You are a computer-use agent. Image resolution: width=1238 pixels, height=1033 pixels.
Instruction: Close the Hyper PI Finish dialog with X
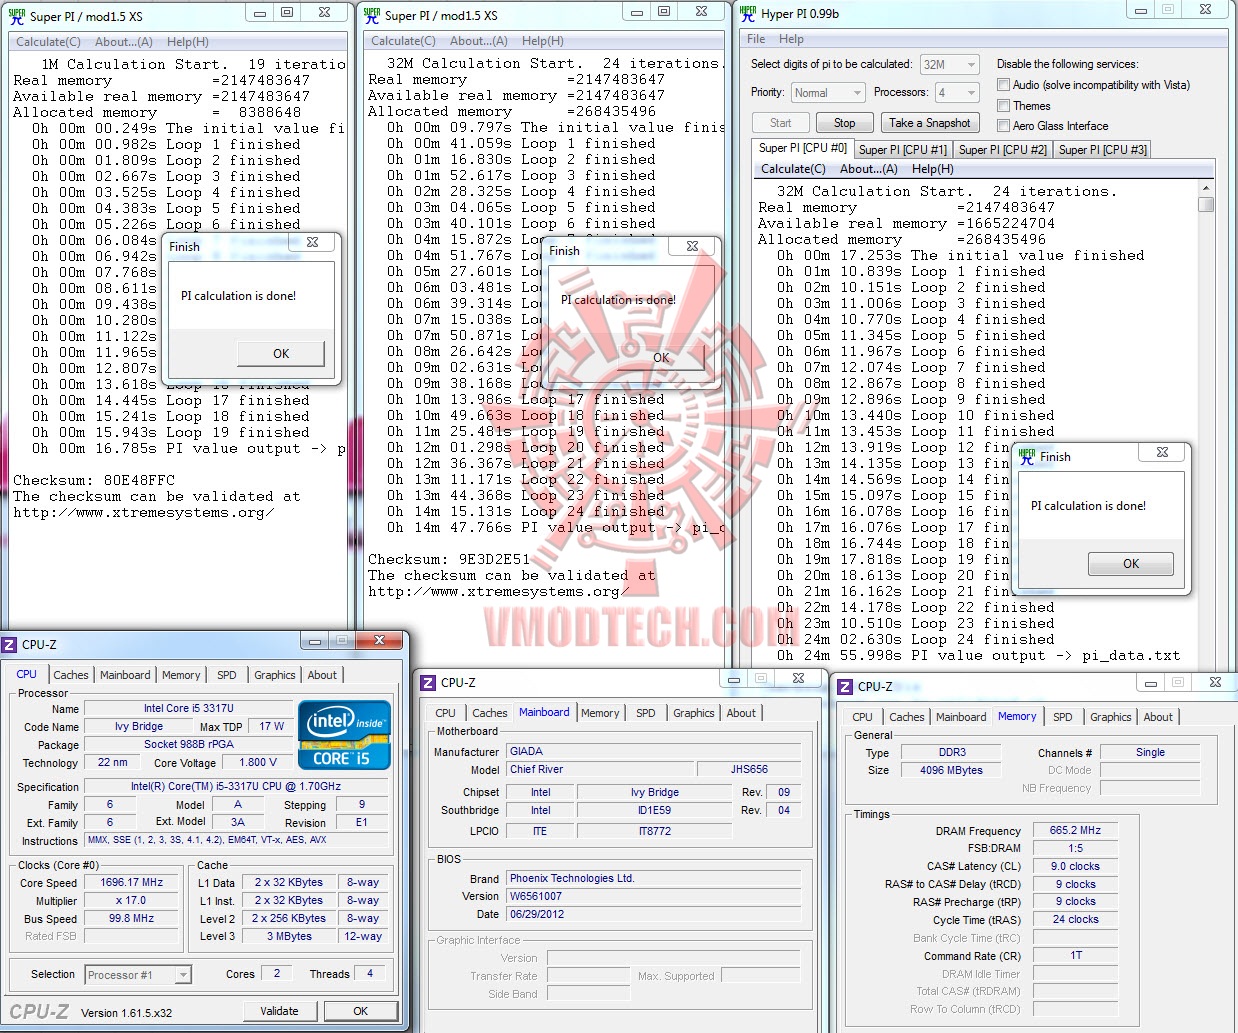pyautogui.click(x=1162, y=452)
